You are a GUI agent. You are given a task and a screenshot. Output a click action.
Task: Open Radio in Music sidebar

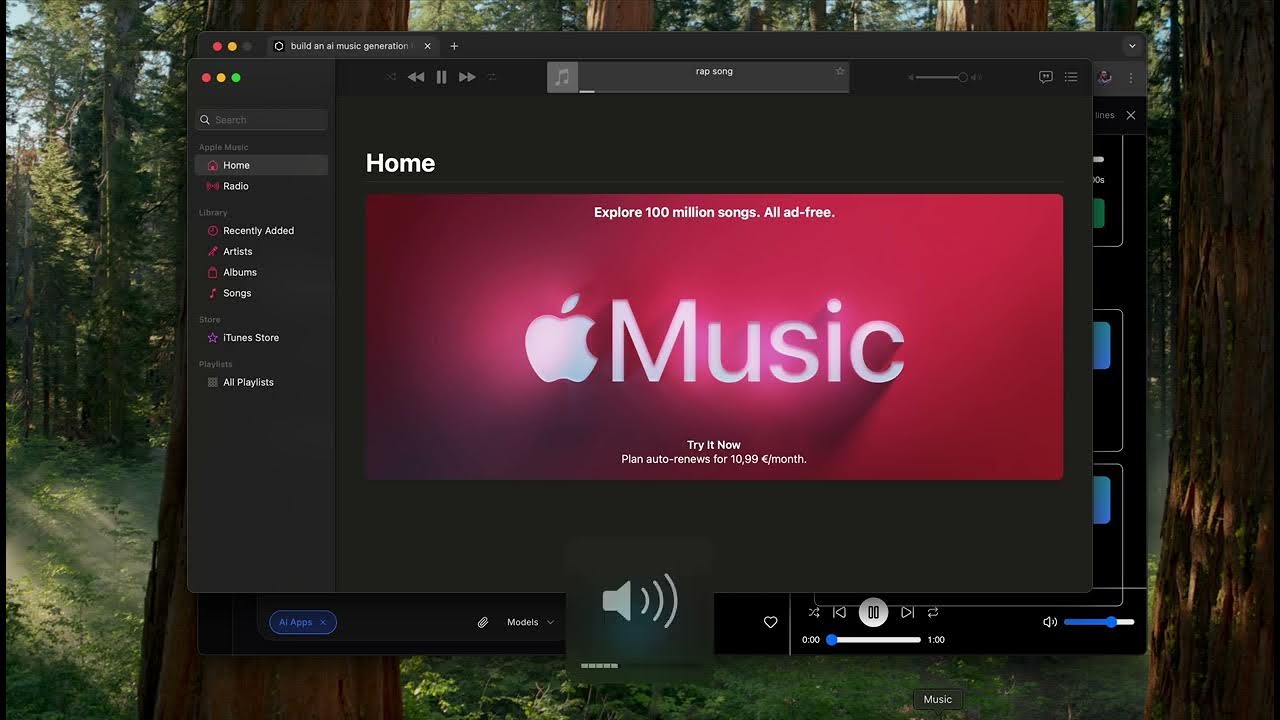[x=262, y=186]
